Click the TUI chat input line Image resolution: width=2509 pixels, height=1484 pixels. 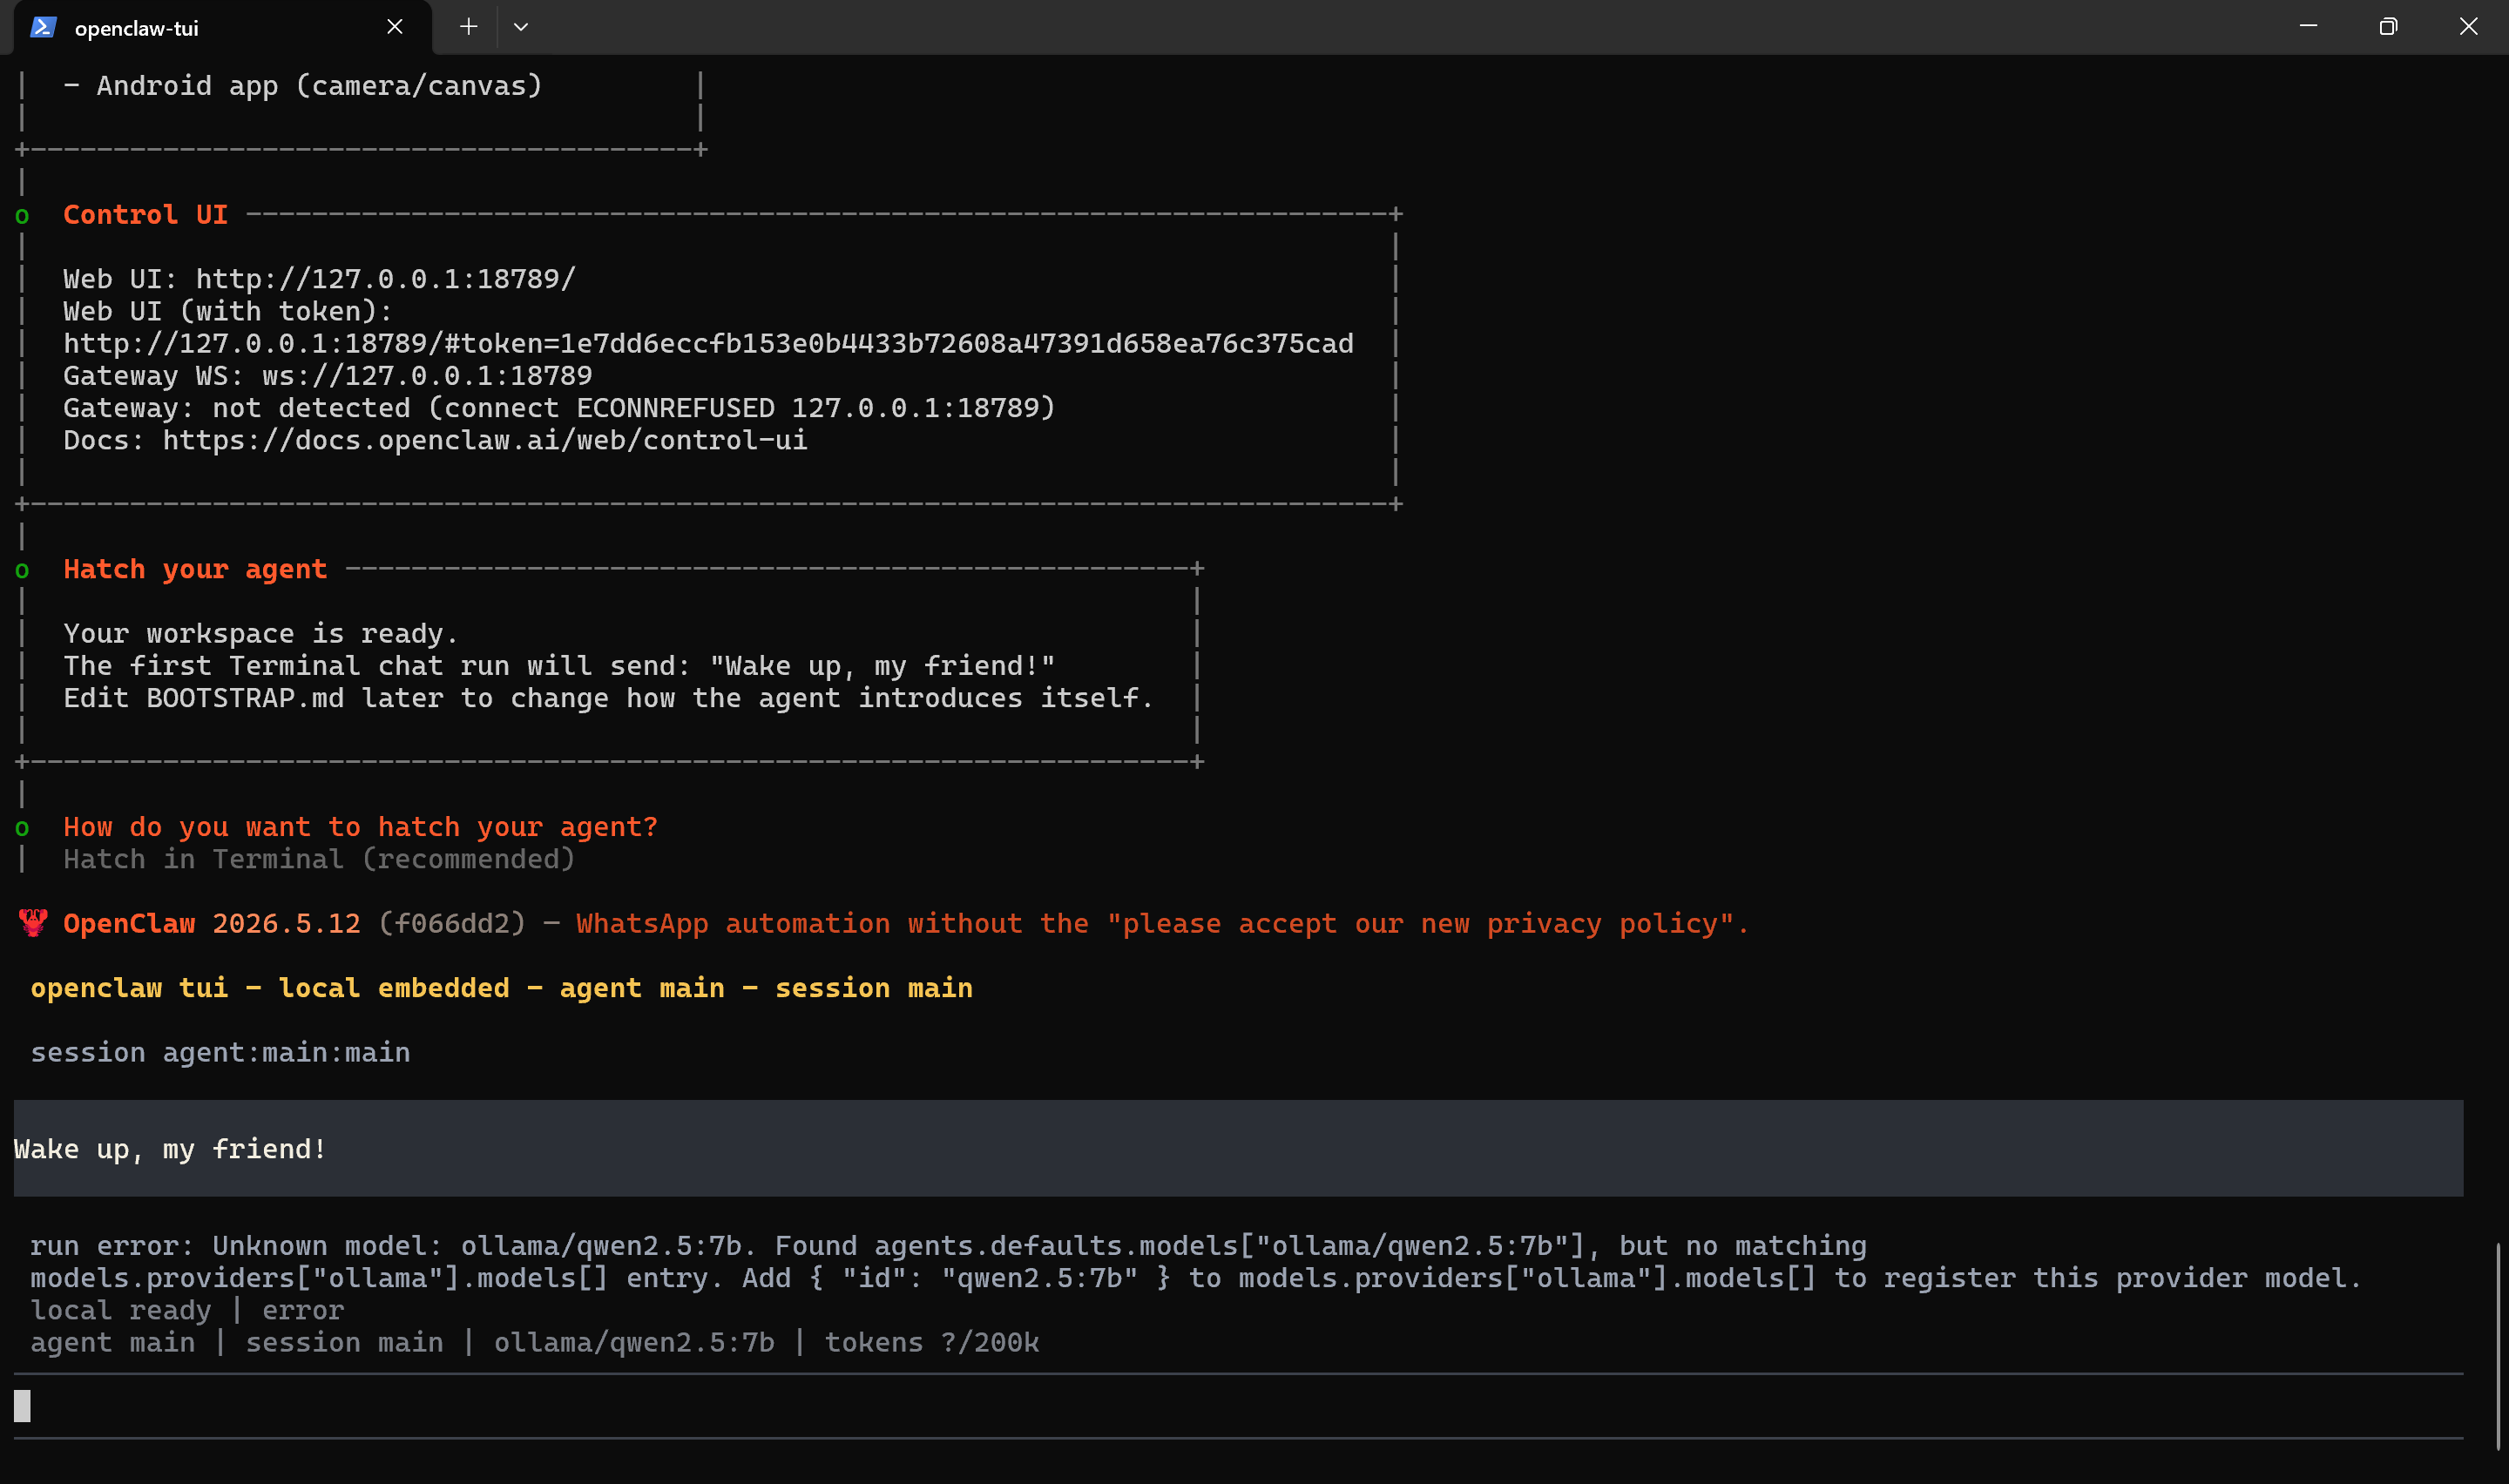click(1238, 1406)
